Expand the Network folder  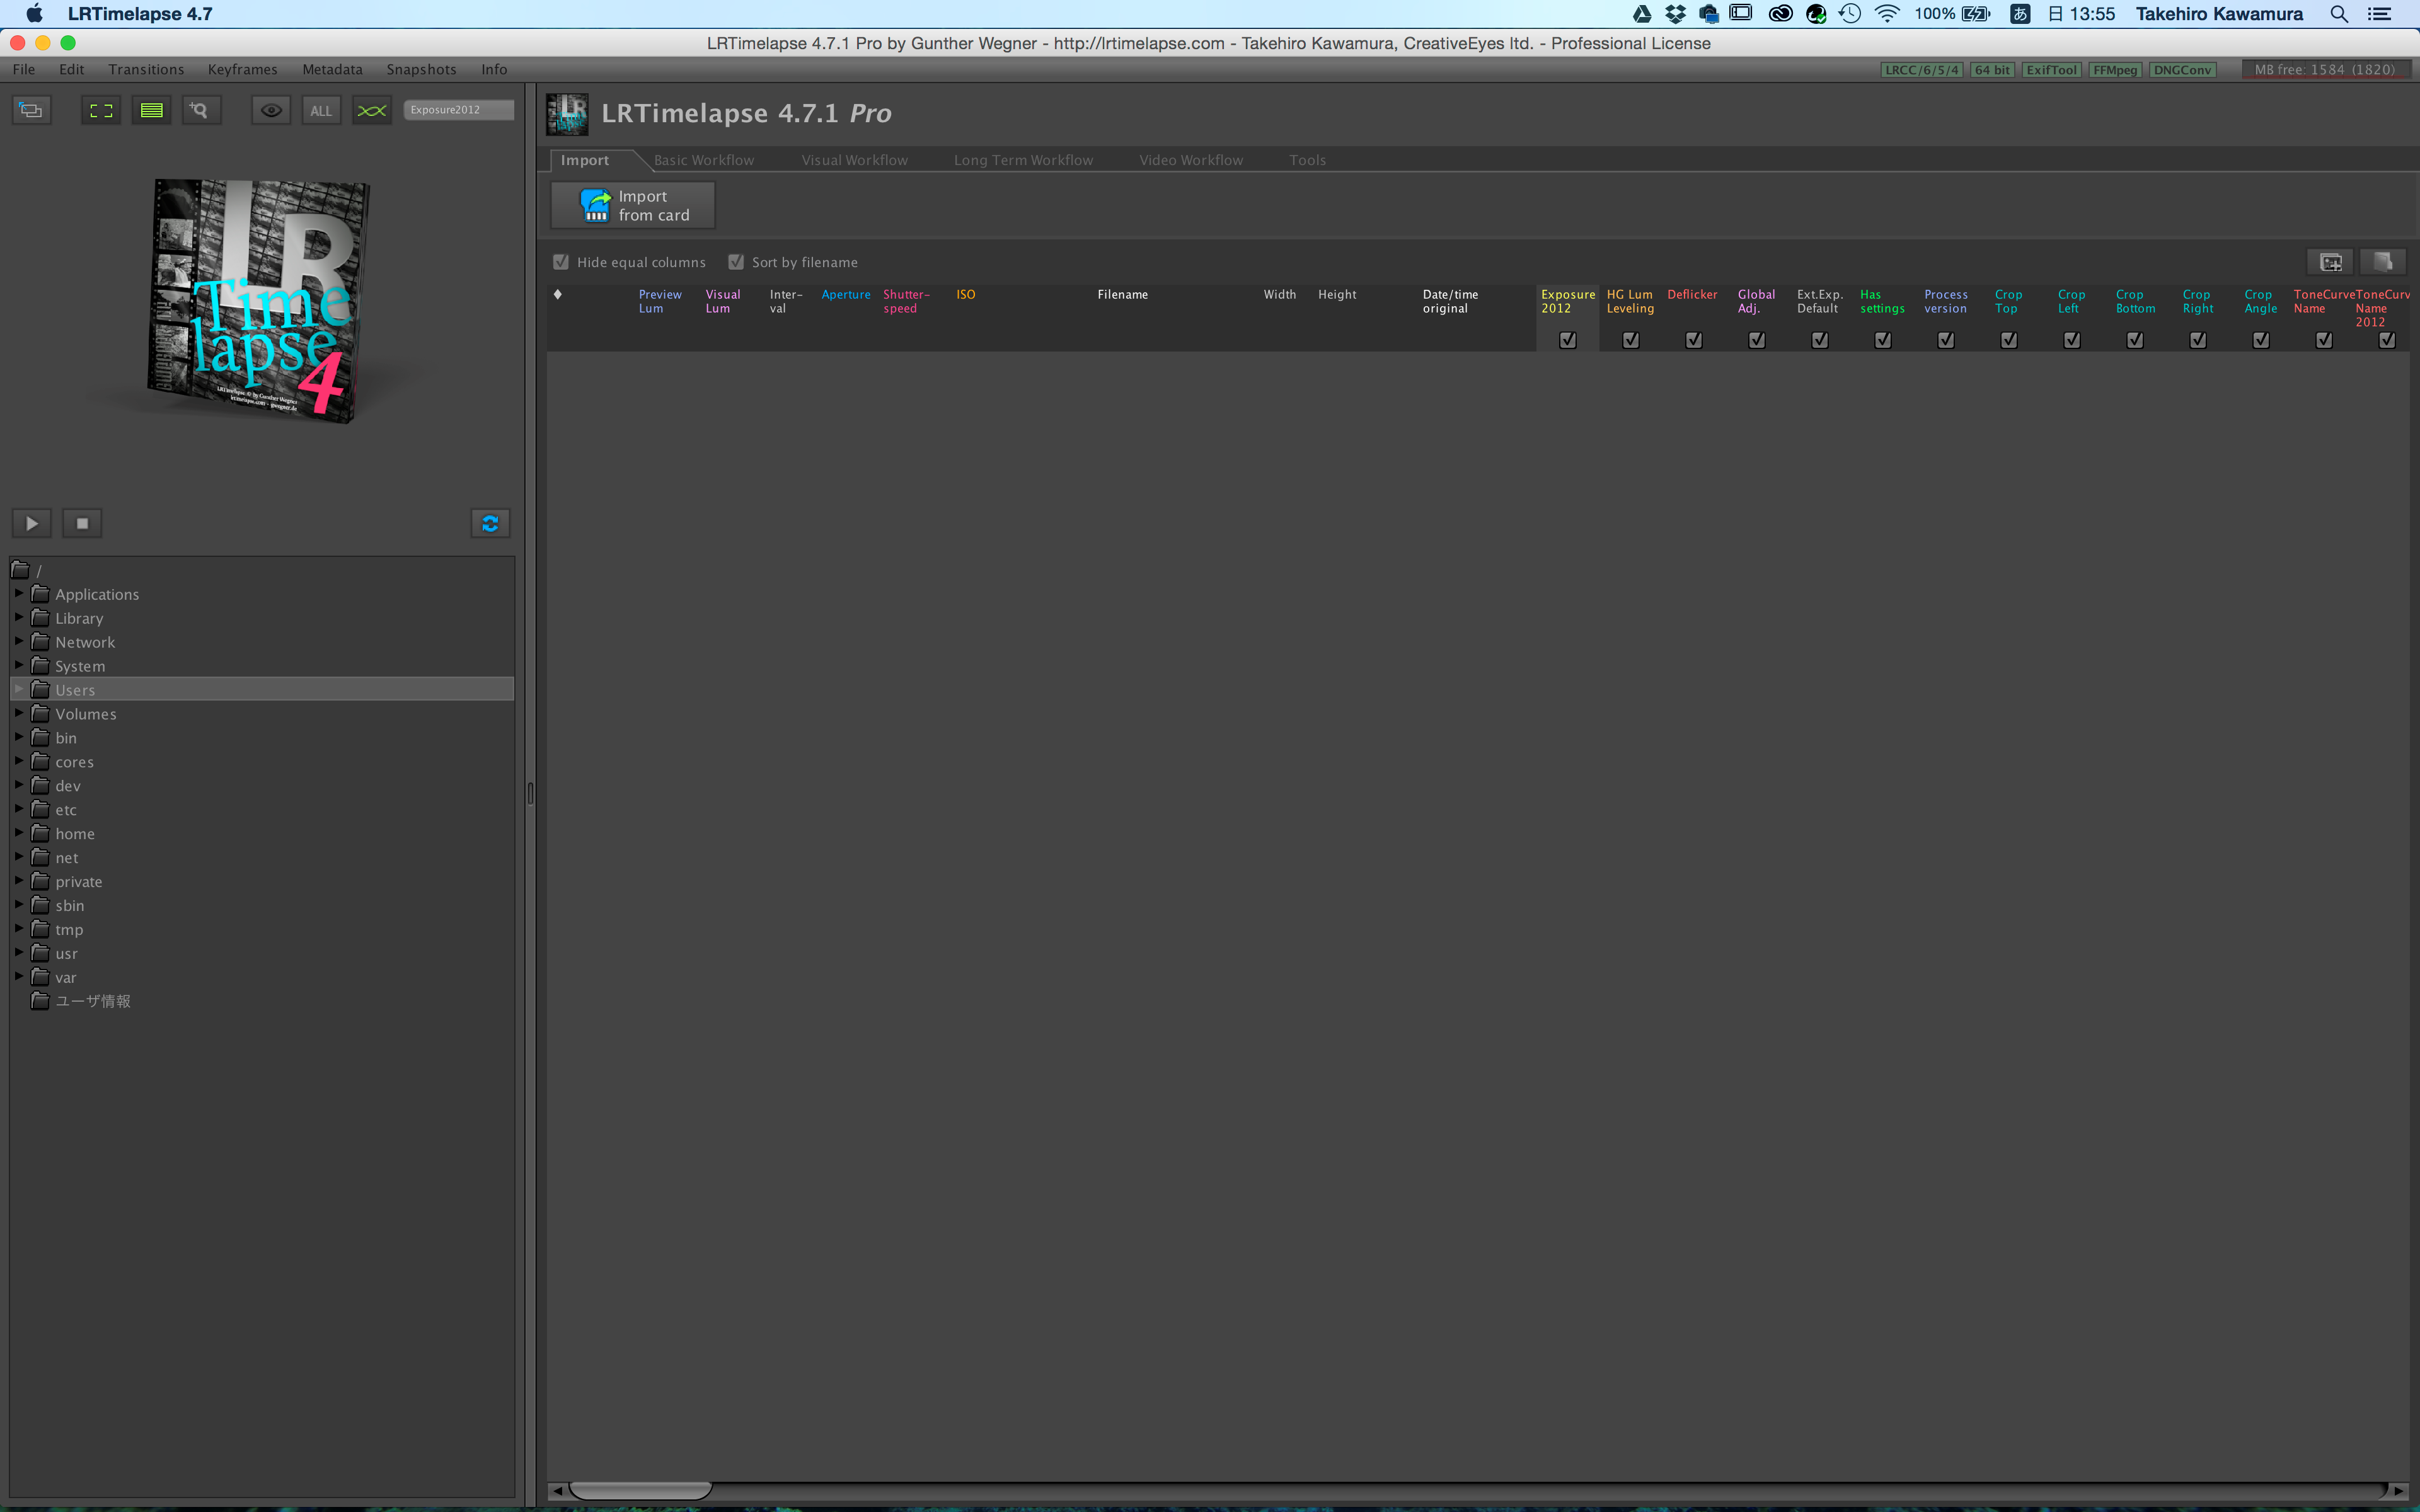tap(18, 641)
